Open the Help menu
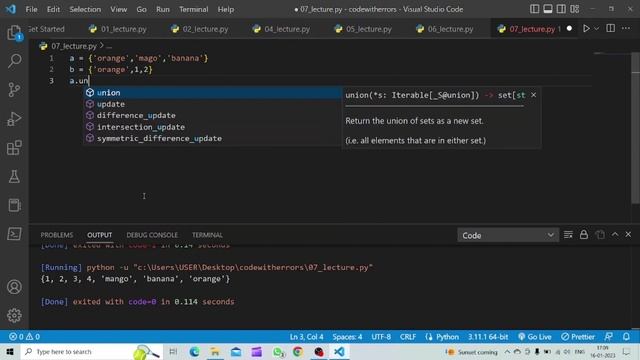640x360 pixels. pyautogui.click(x=225, y=9)
